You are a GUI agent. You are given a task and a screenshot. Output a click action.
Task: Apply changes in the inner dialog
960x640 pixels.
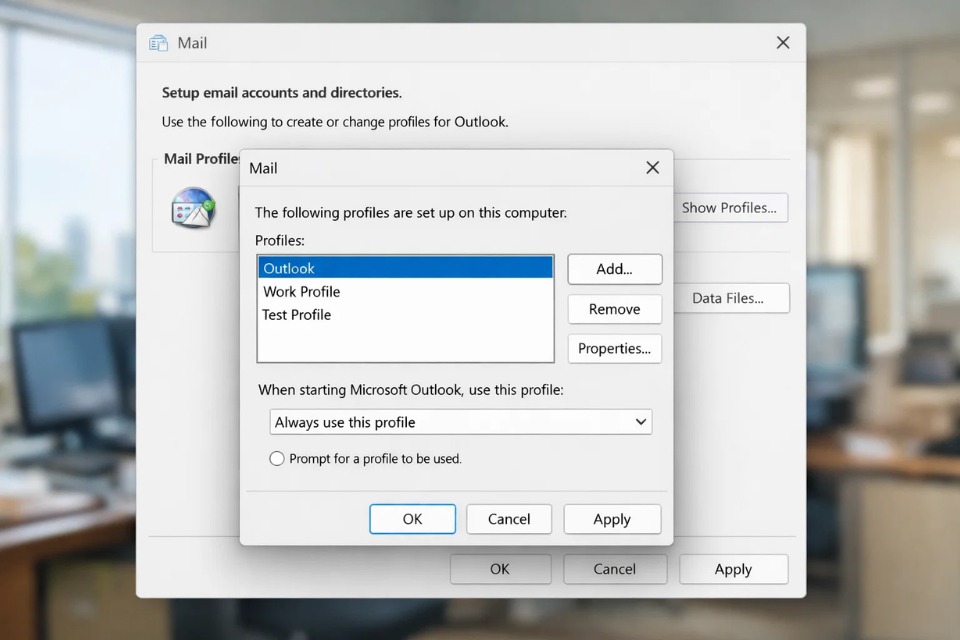612,519
